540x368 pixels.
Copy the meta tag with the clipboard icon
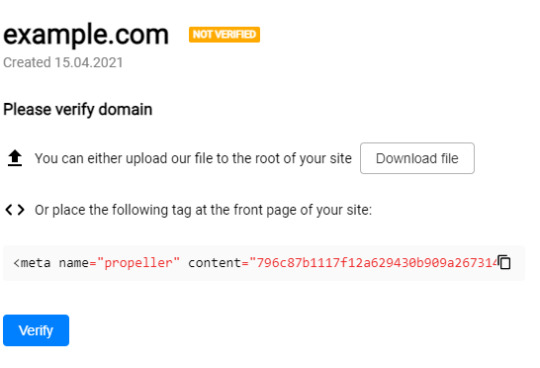[x=504, y=262]
